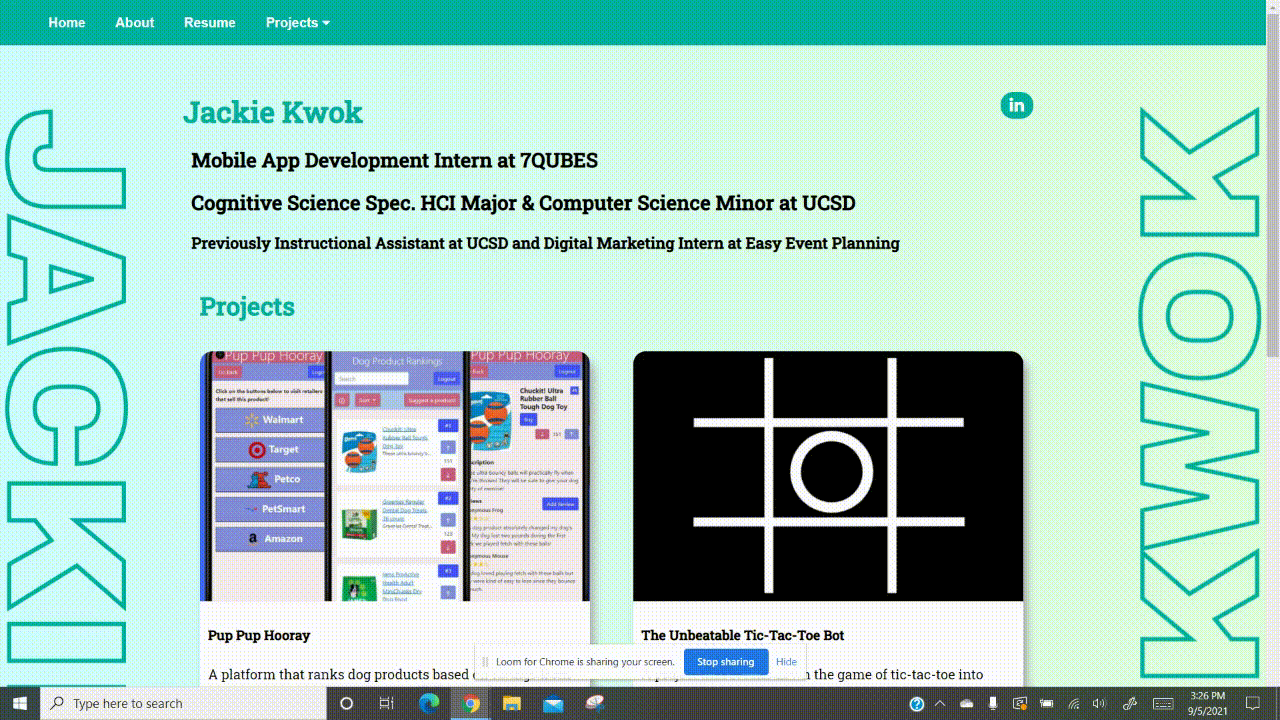Open the touch keyboard icon
1280x720 pixels.
tap(1163, 704)
